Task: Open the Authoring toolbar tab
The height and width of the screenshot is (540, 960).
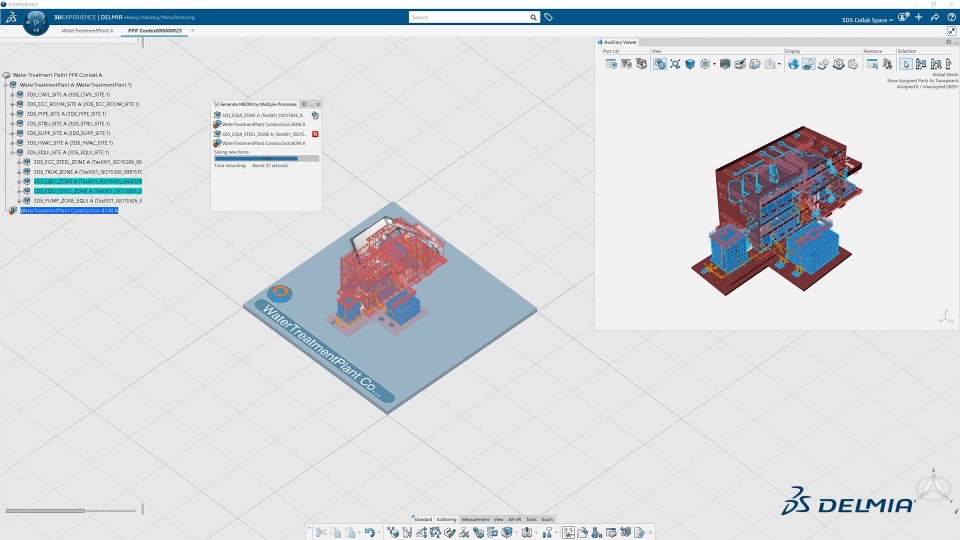Action: coord(446,519)
